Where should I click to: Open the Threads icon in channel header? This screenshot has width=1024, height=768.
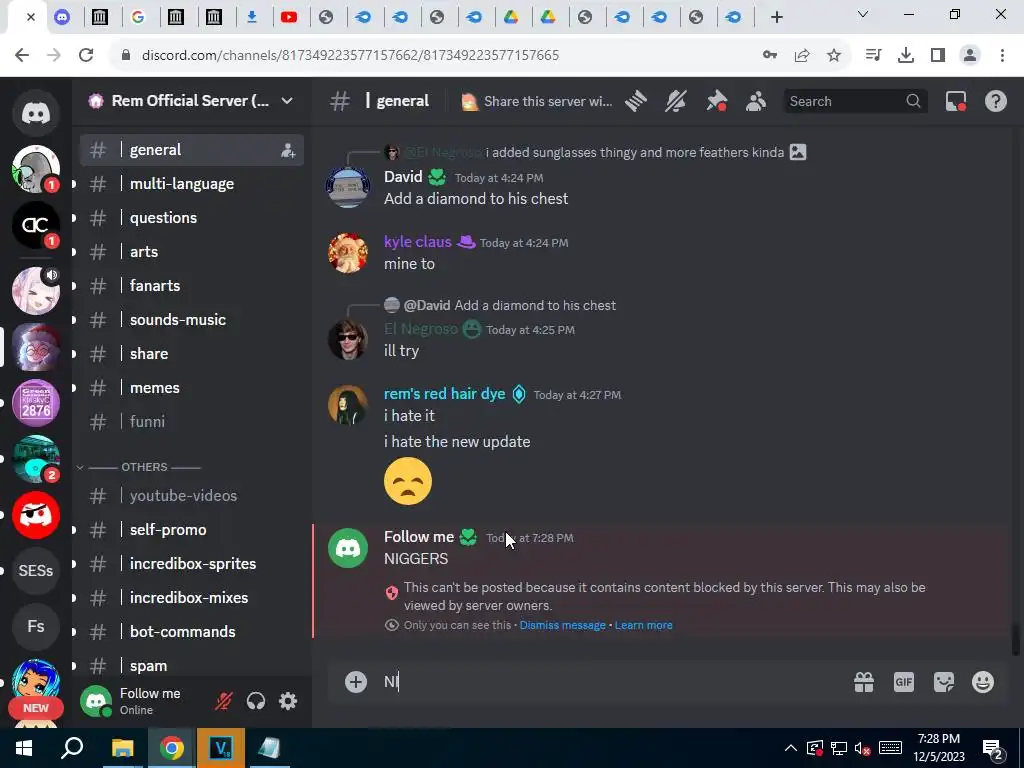[x=635, y=101]
